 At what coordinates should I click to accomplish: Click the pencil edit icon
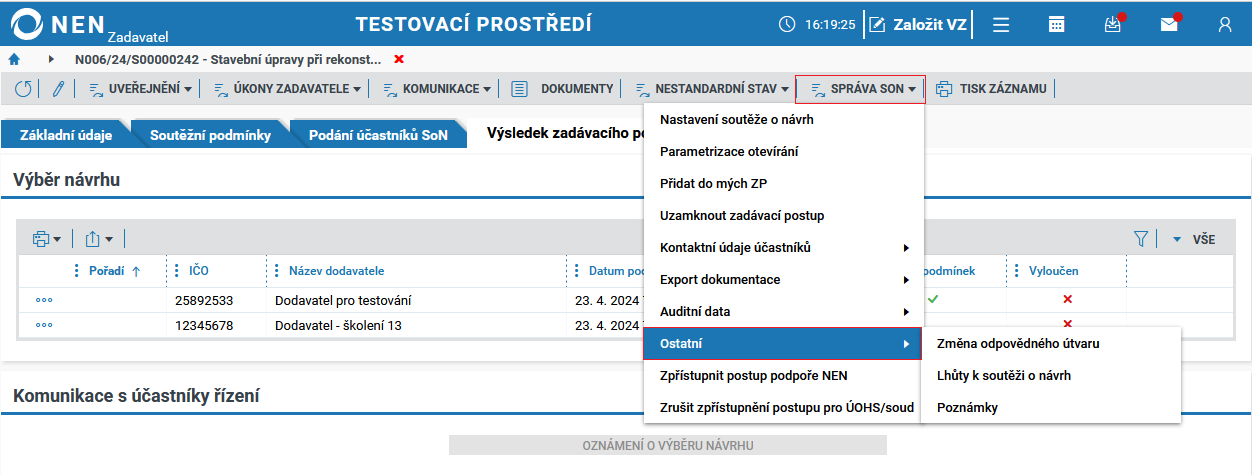(x=58, y=89)
